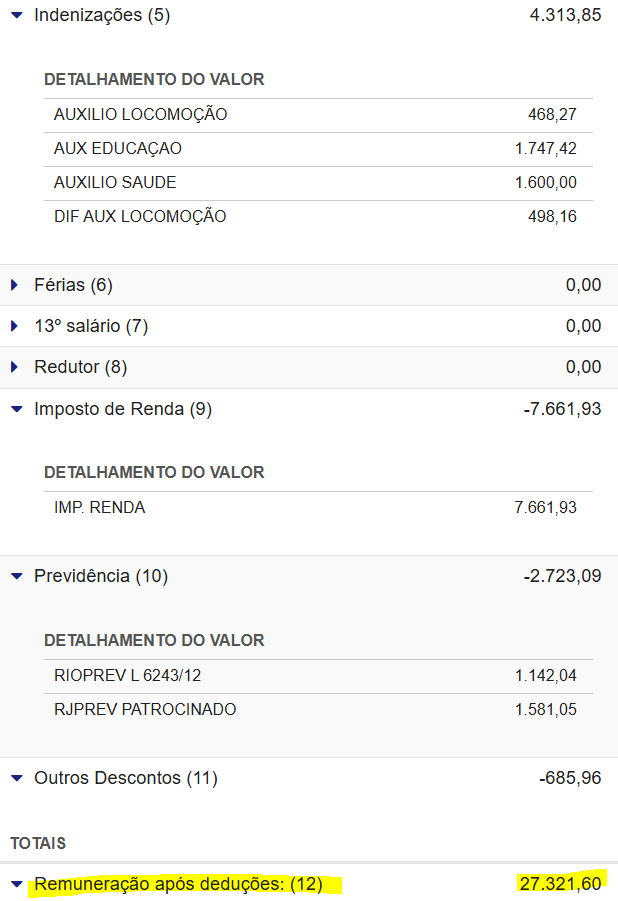Collapse the Indenizações (5) section arrow

[16, 16]
